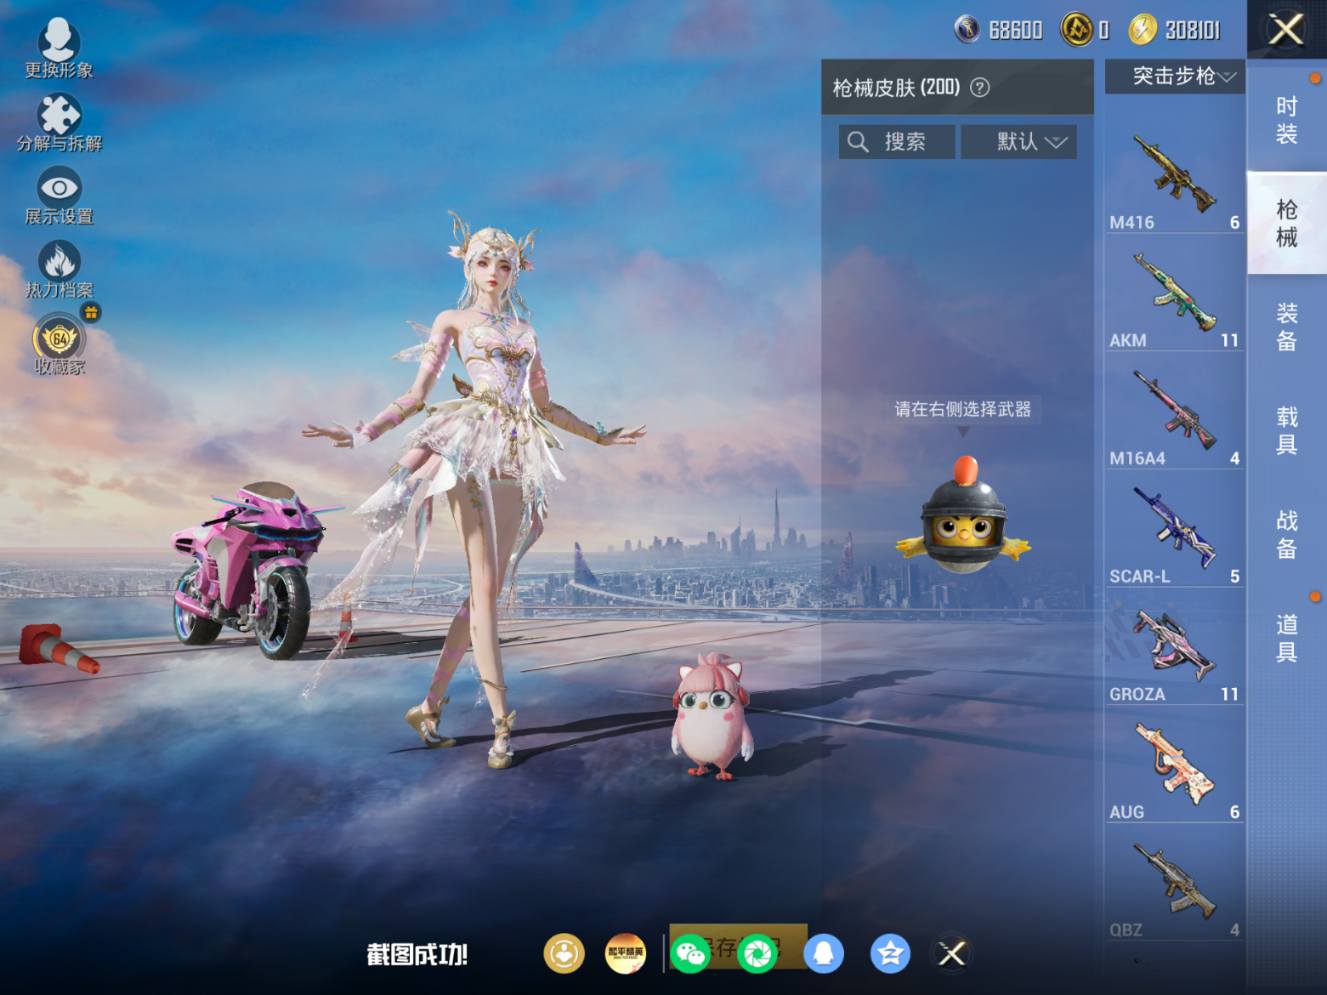Open 收藏家 collector badge icon

[59, 345]
